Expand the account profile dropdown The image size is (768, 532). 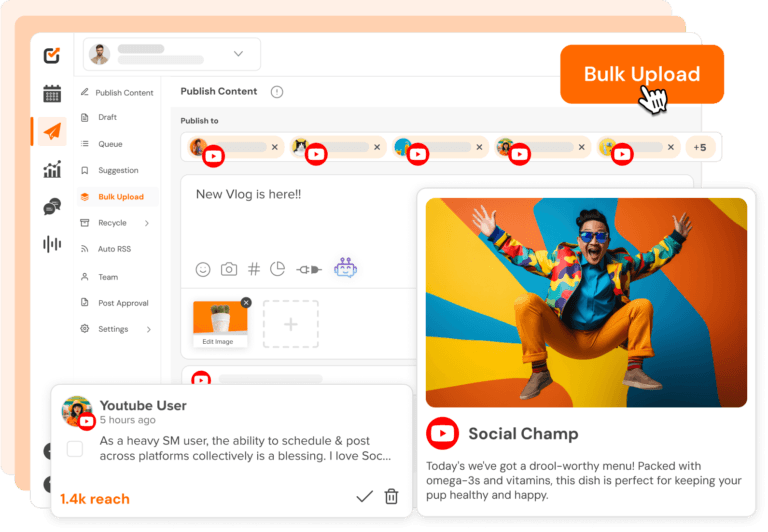pos(239,53)
